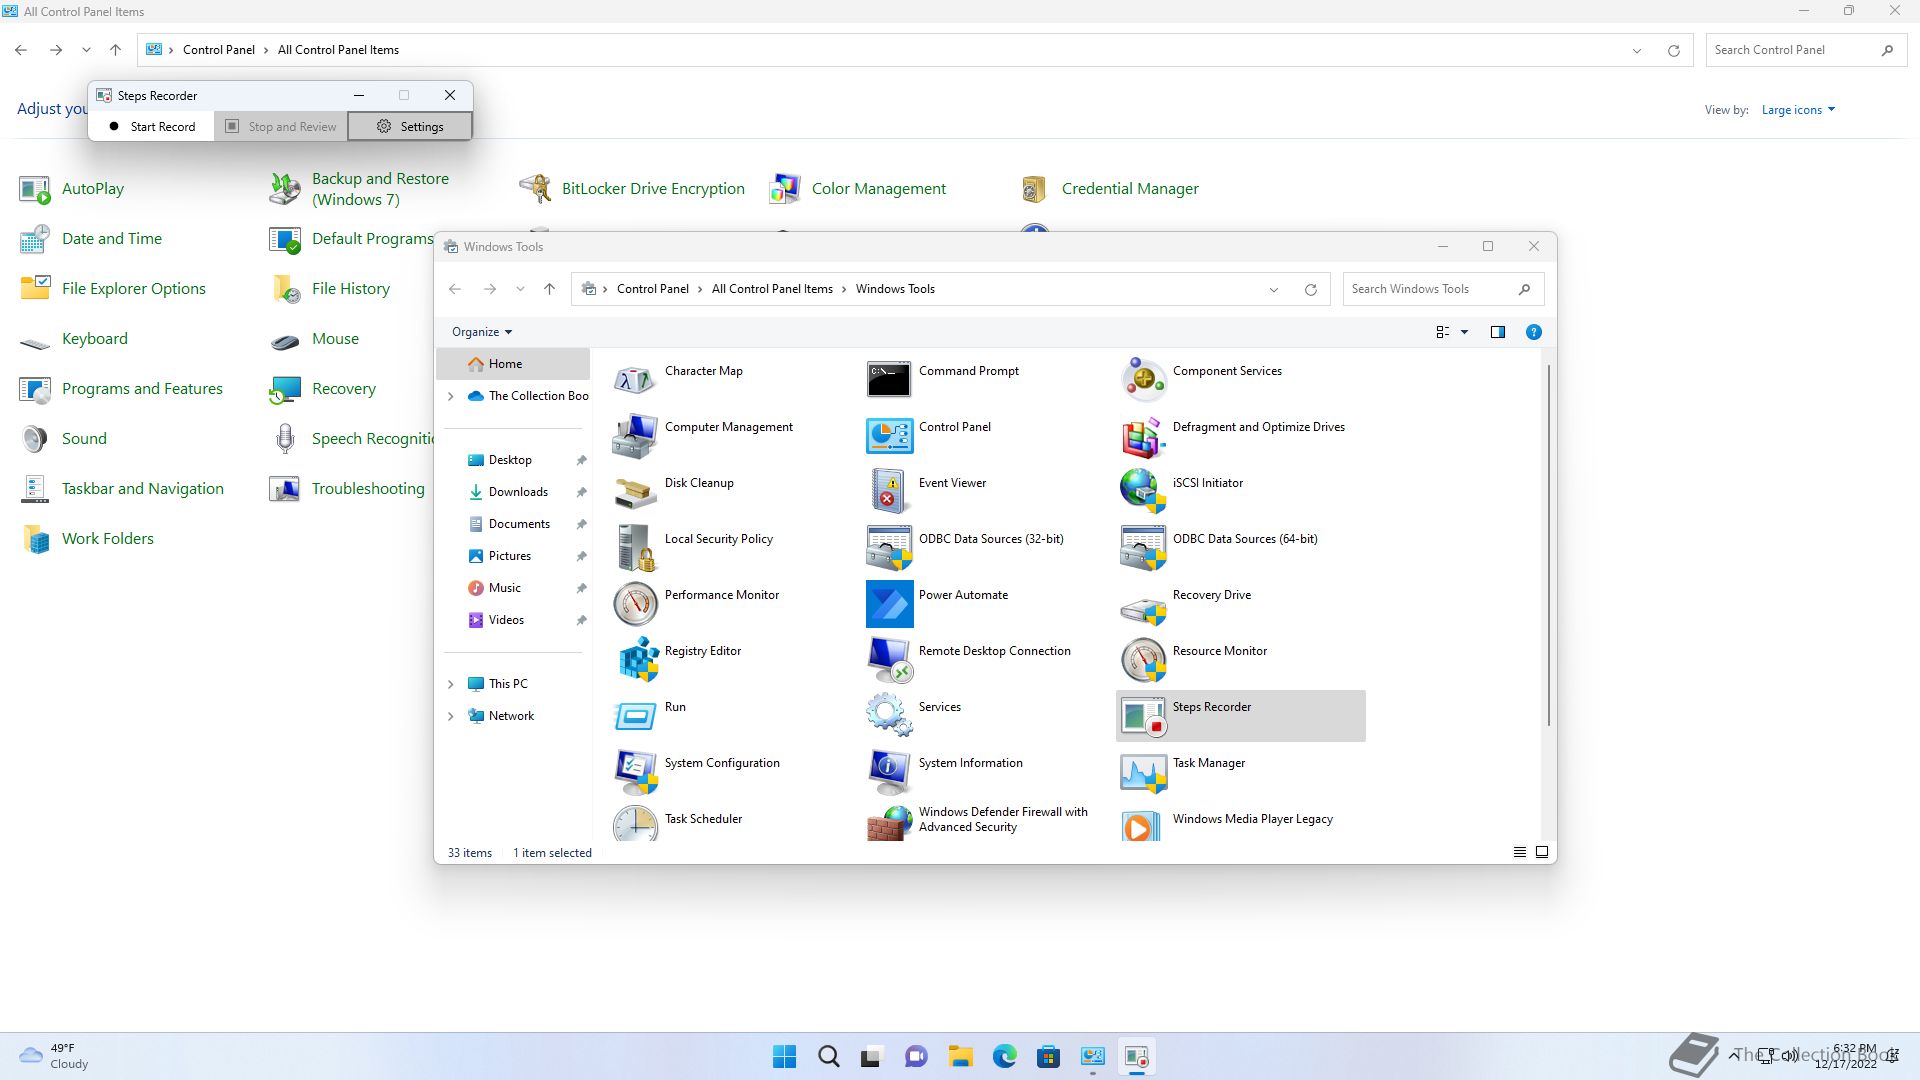Open Microsoft Edge from taskbar

click(1004, 1056)
